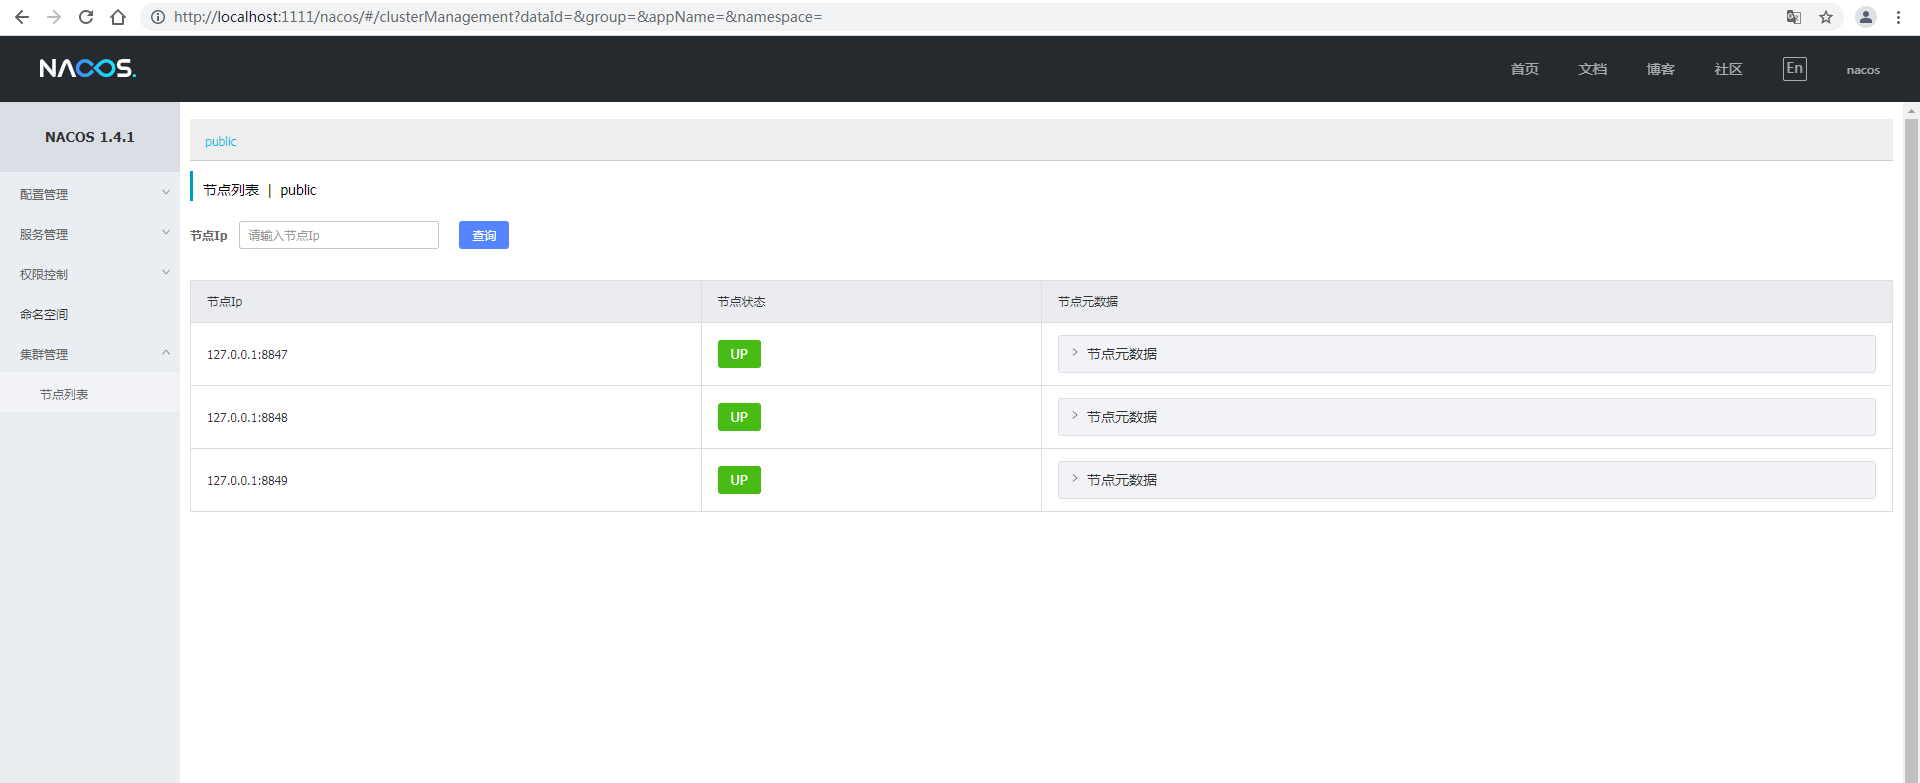The image size is (1920, 783).
Task: Open 首页 in the top navigation
Action: click(1525, 69)
